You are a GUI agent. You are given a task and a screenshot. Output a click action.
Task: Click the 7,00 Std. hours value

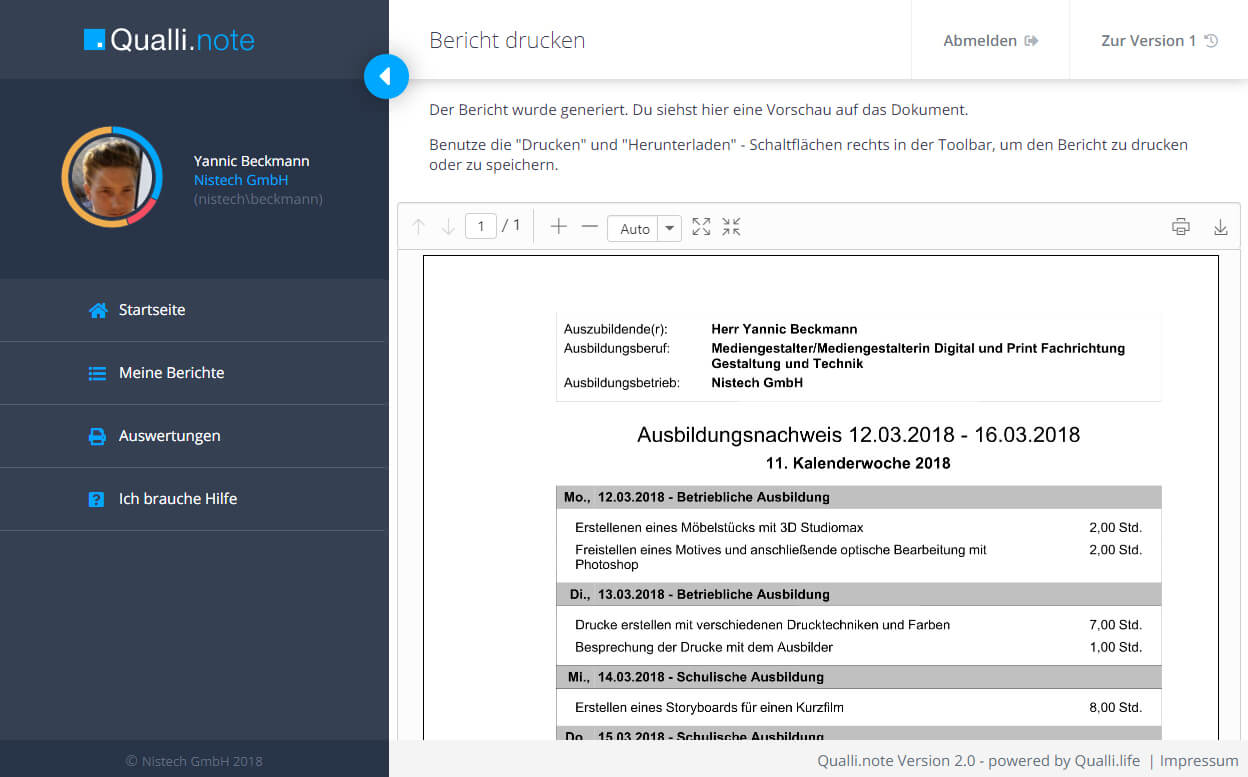pyautogui.click(x=1115, y=625)
